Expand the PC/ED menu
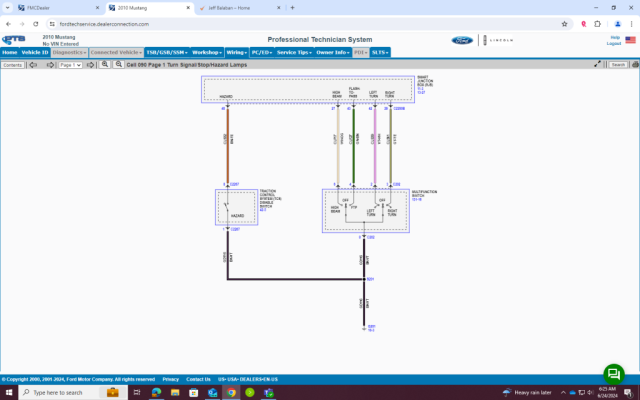The image size is (640, 400). click(x=262, y=52)
